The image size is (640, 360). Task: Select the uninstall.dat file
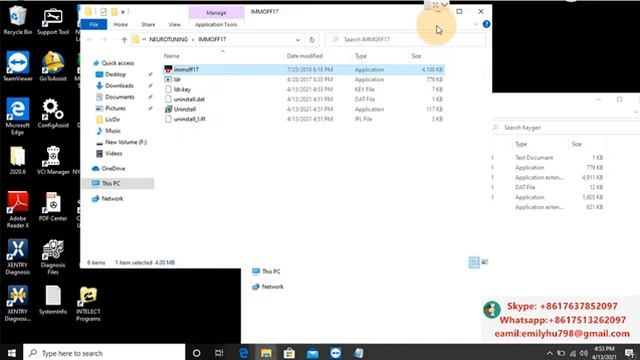(x=304, y=99)
